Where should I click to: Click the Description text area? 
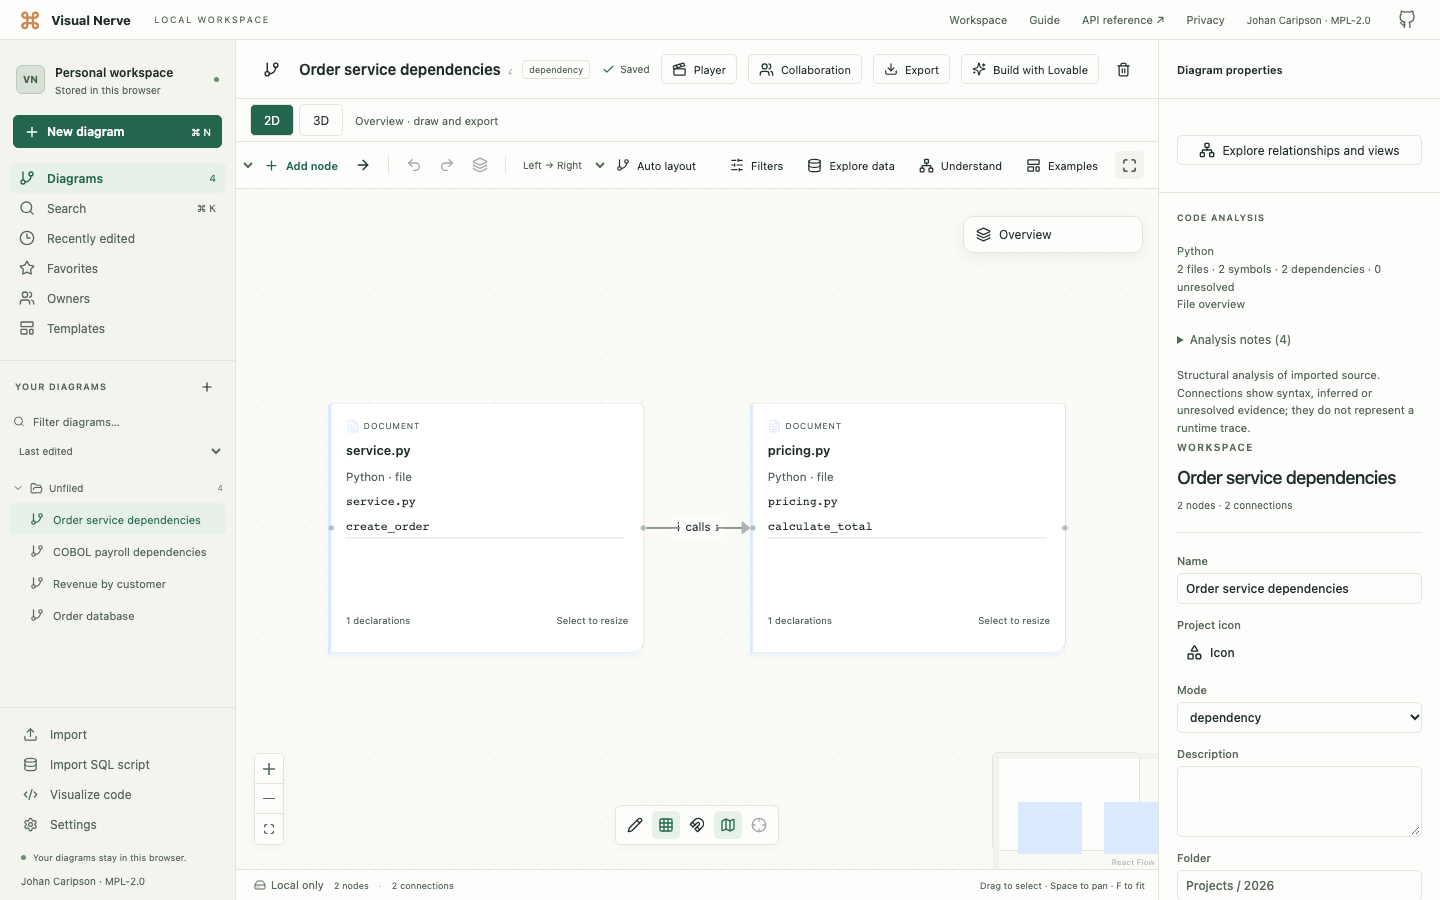[1299, 801]
